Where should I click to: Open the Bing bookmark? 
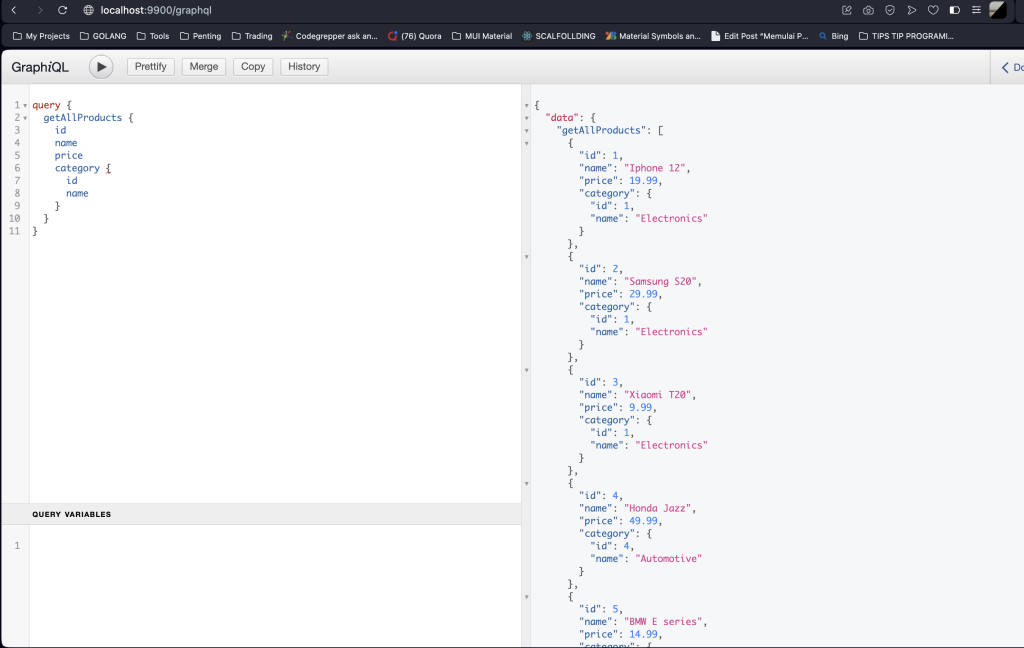(833, 36)
